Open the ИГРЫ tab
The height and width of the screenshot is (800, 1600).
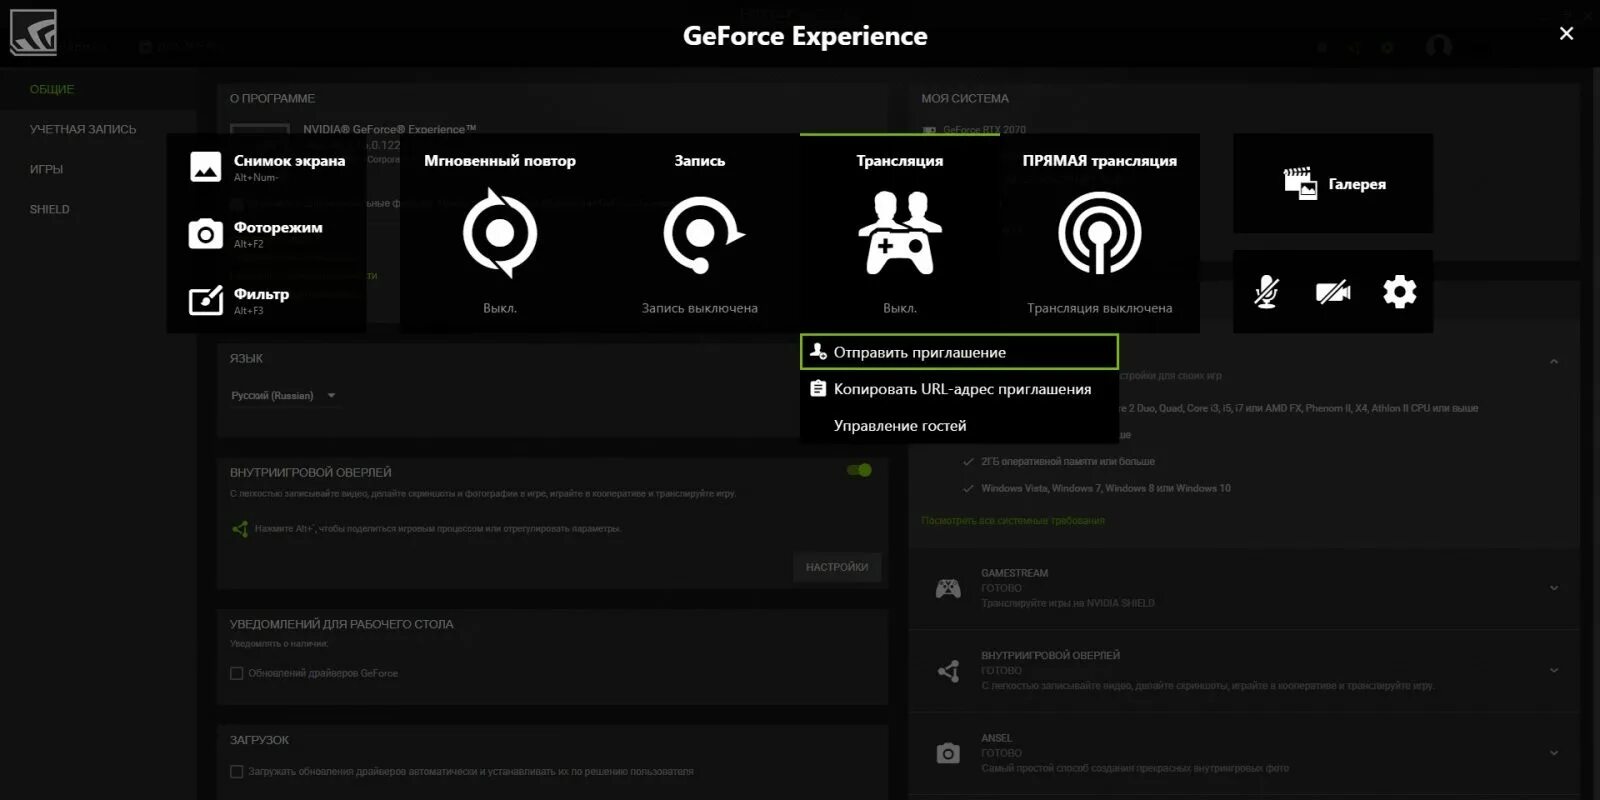pyautogui.click(x=46, y=169)
